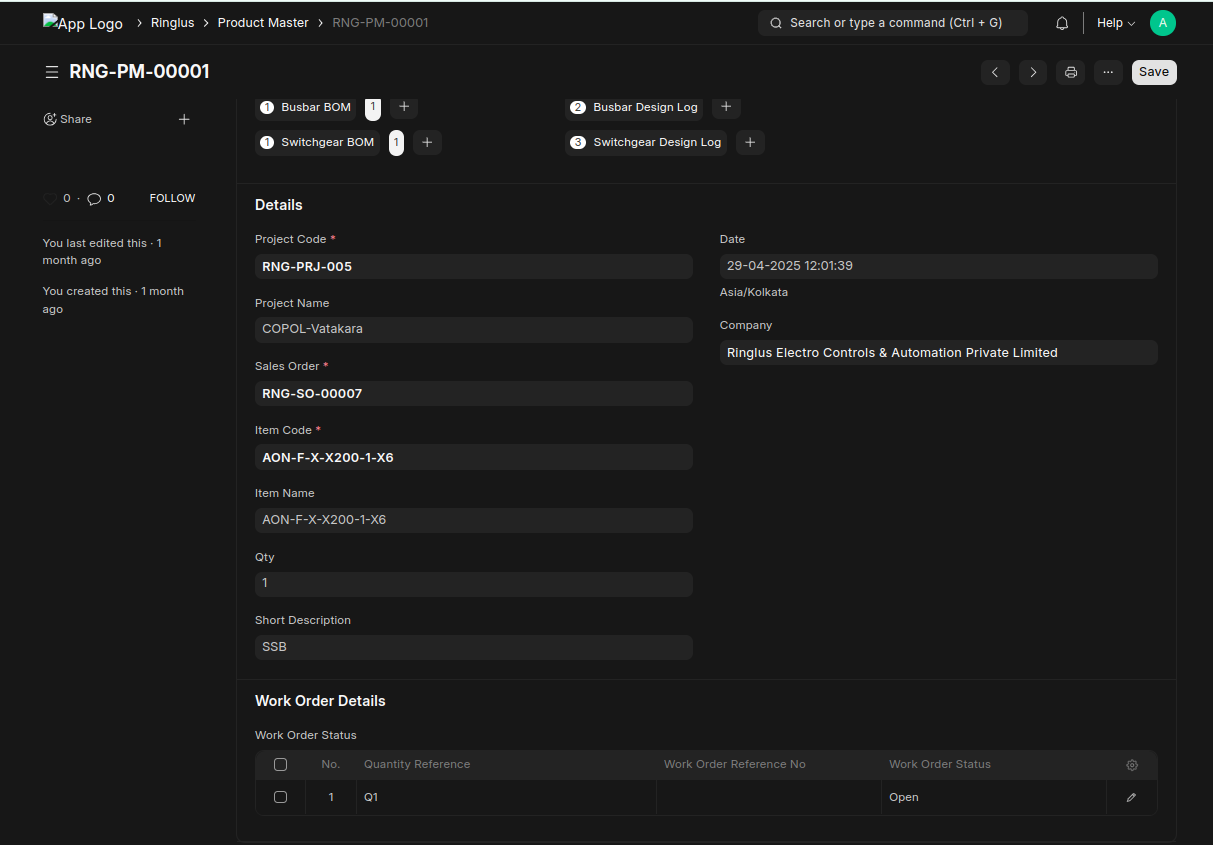Add a new Switchgear Design Log

(750, 142)
